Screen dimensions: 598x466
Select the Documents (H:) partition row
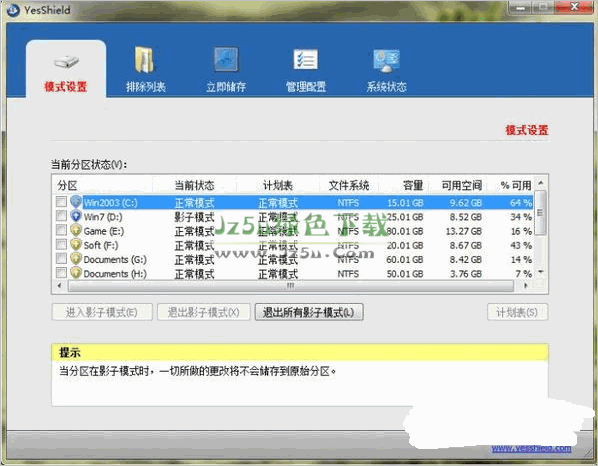(x=294, y=273)
